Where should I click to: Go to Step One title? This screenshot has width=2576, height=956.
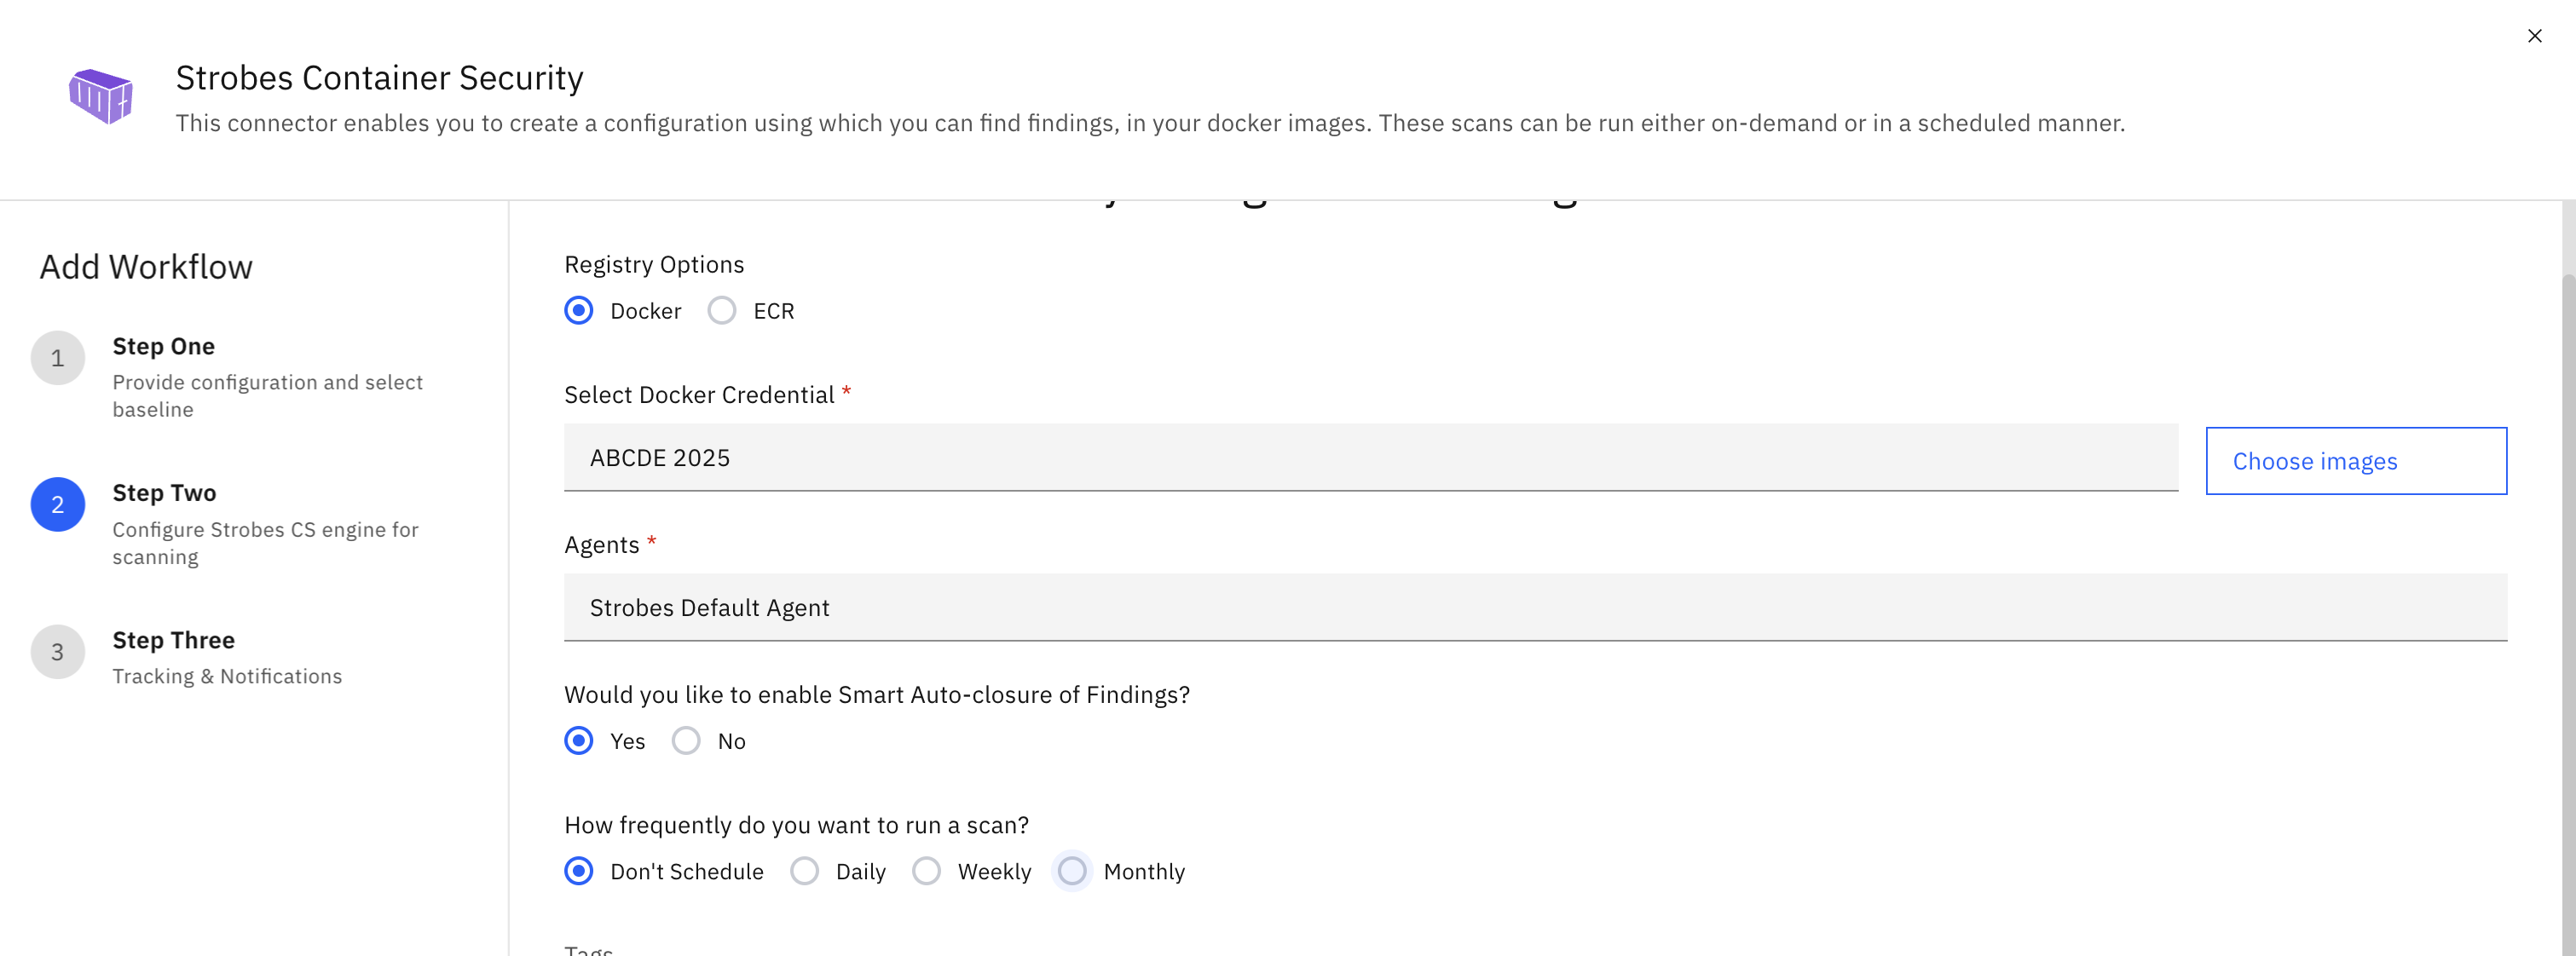tap(164, 347)
